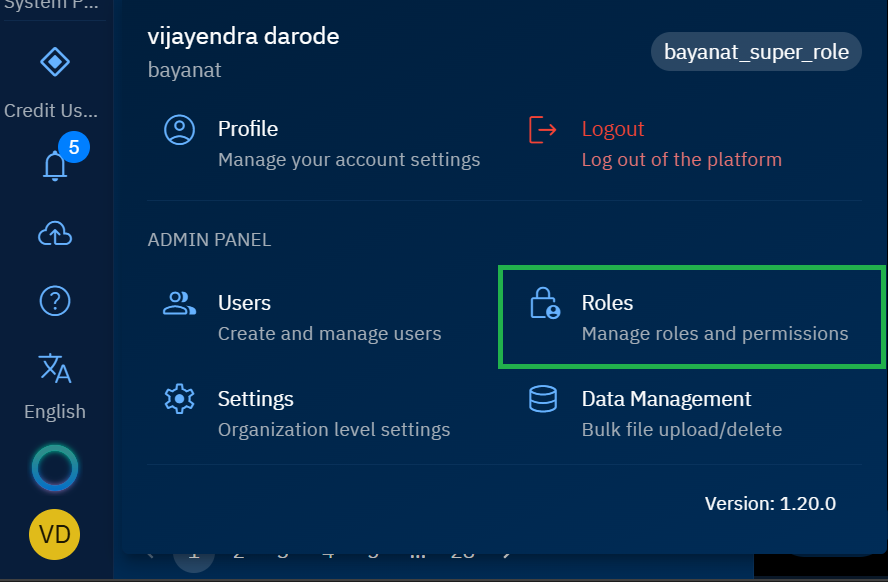Image resolution: width=888 pixels, height=582 pixels.
Task: Click "Log out of the platform" link
Action: pyautogui.click(x=681, y=160)
